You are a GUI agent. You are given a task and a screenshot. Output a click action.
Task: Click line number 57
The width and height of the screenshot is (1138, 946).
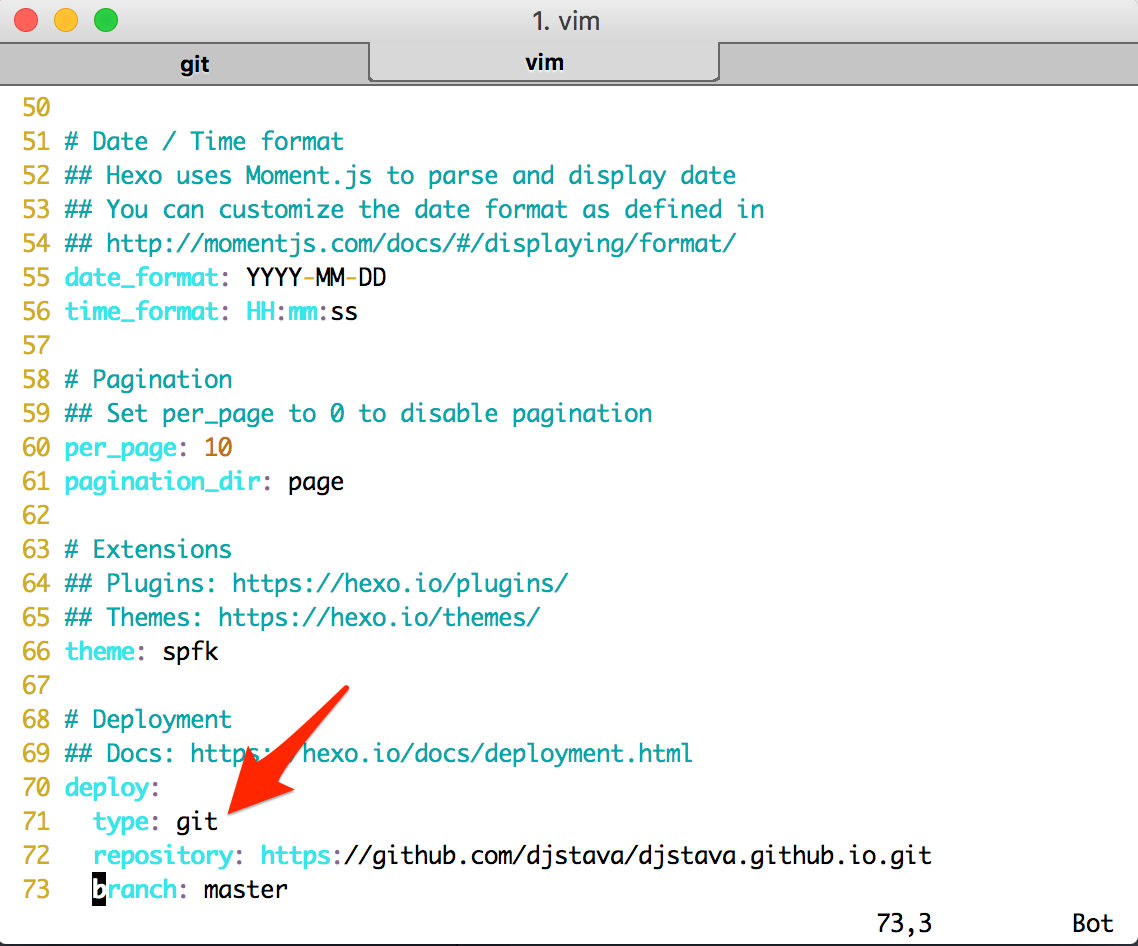pyautogui.click(x=36, y=346)
